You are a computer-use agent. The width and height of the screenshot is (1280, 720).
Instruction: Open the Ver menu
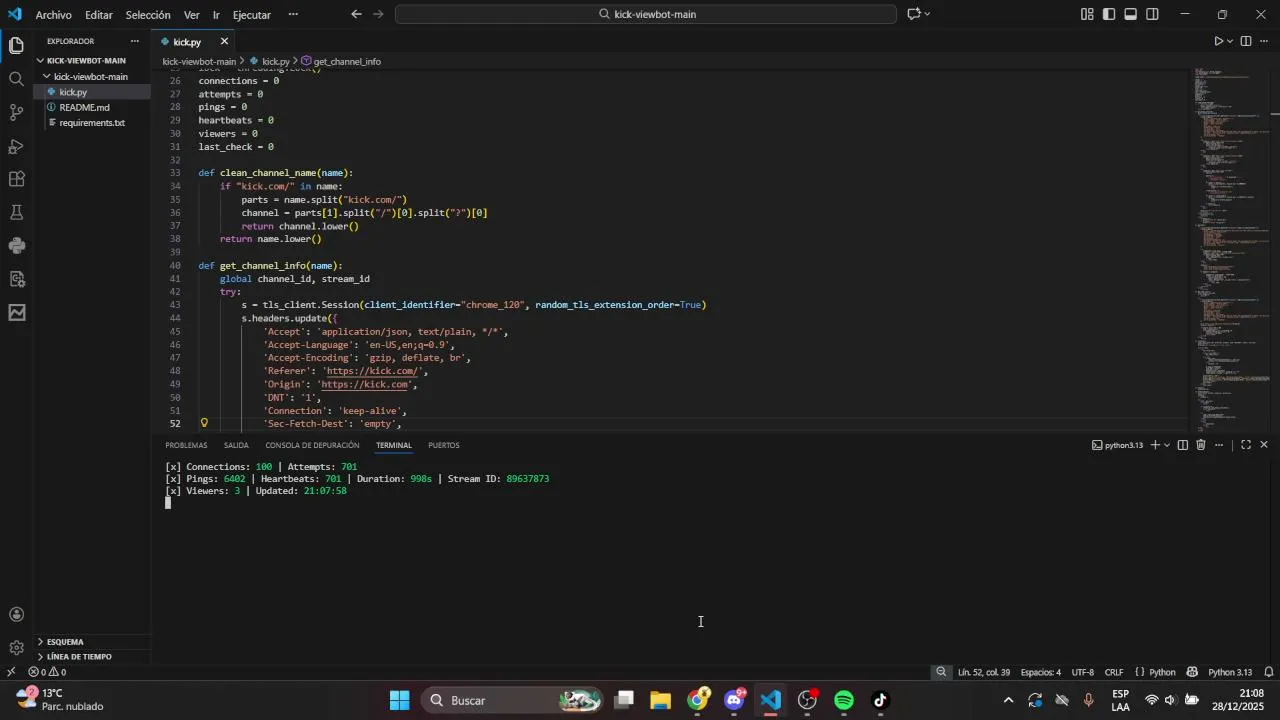pos(192,15)
